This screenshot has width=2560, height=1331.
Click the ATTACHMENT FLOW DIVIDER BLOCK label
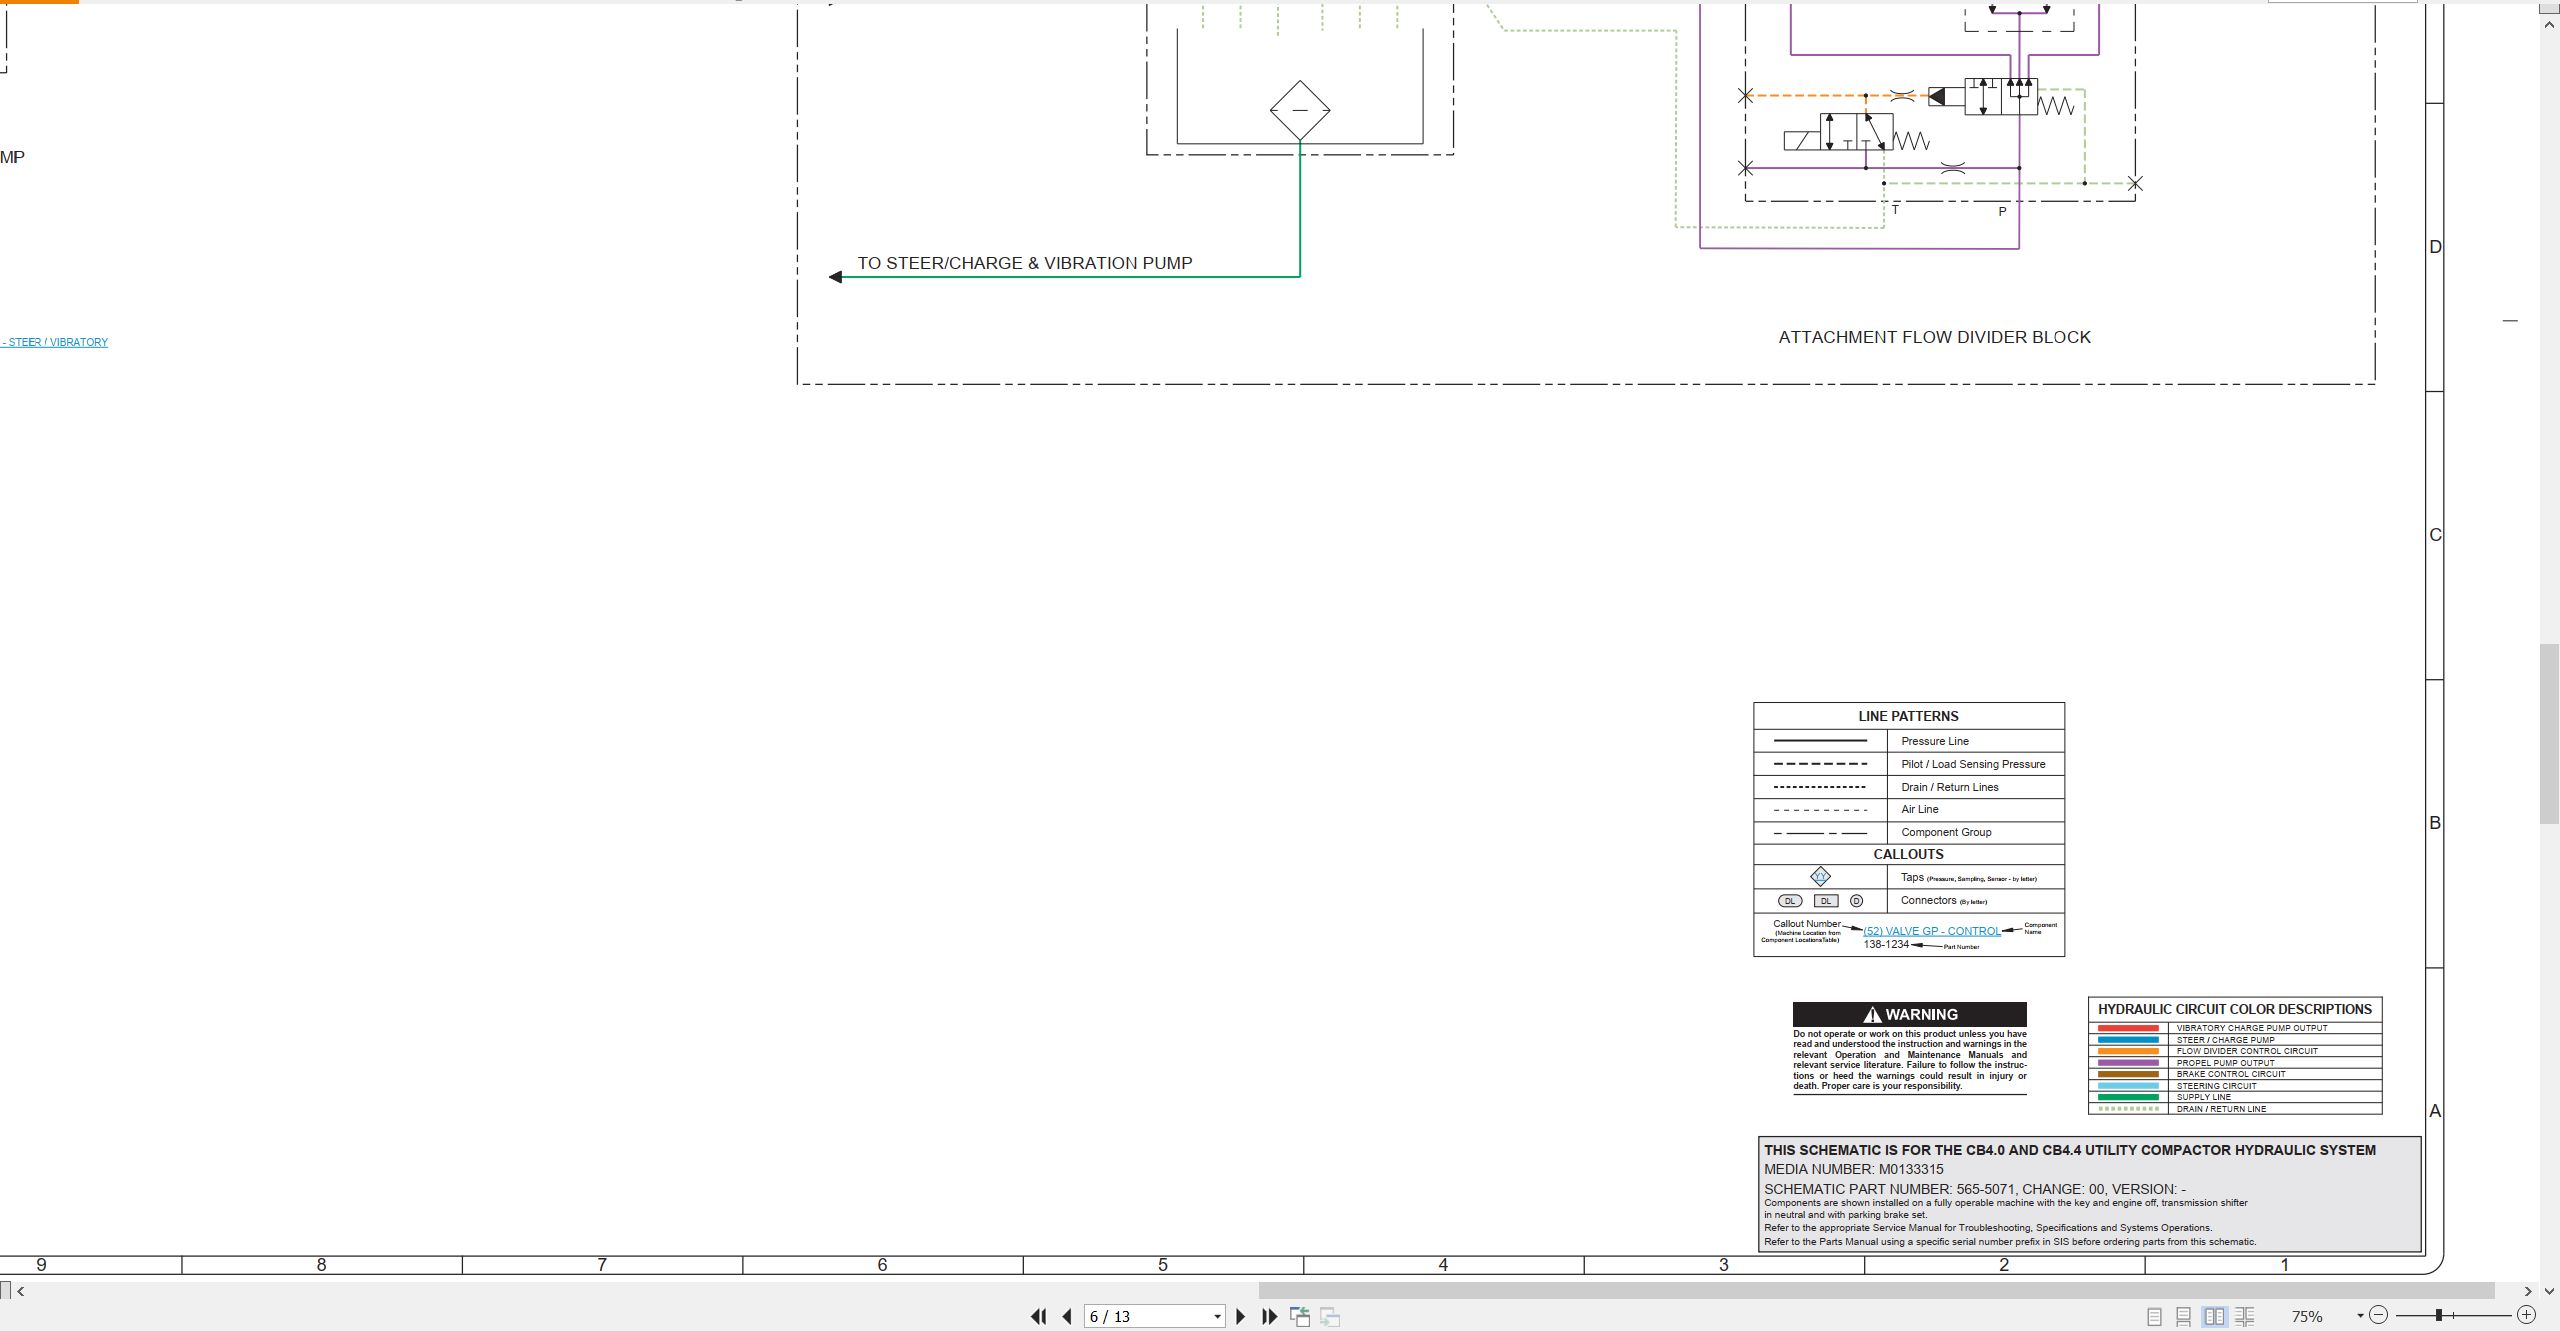[x=1934, y=337]
